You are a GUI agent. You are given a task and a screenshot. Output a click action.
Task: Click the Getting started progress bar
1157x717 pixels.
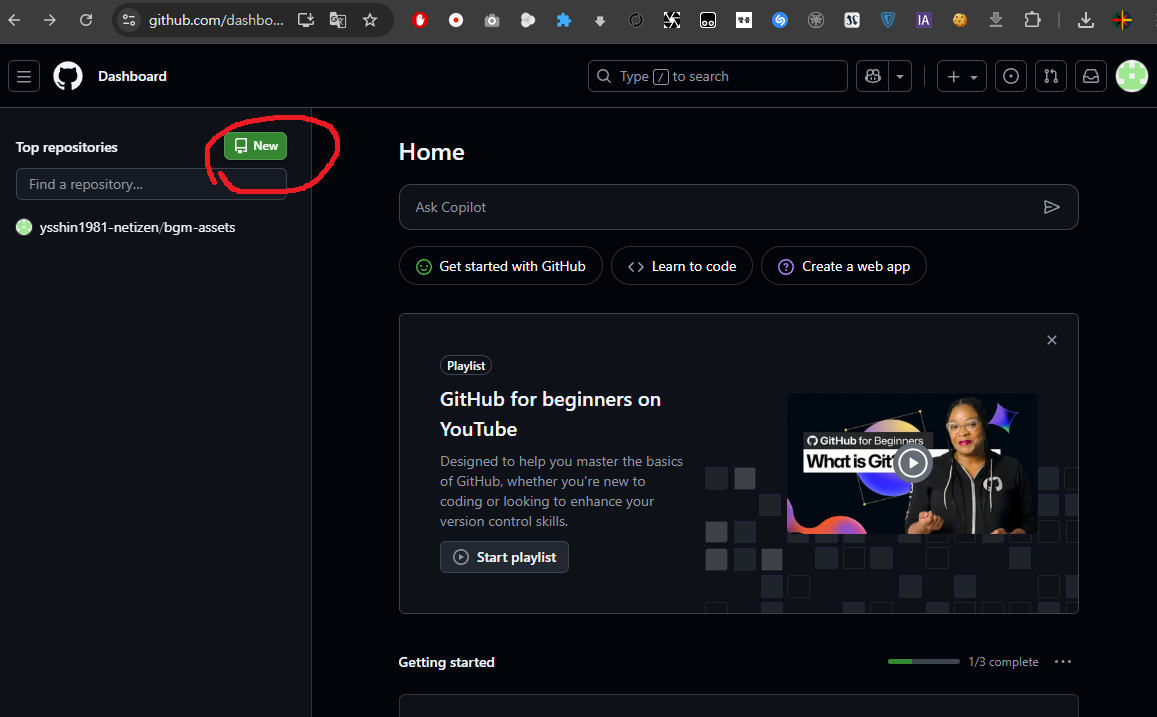(x=924, y=662)
